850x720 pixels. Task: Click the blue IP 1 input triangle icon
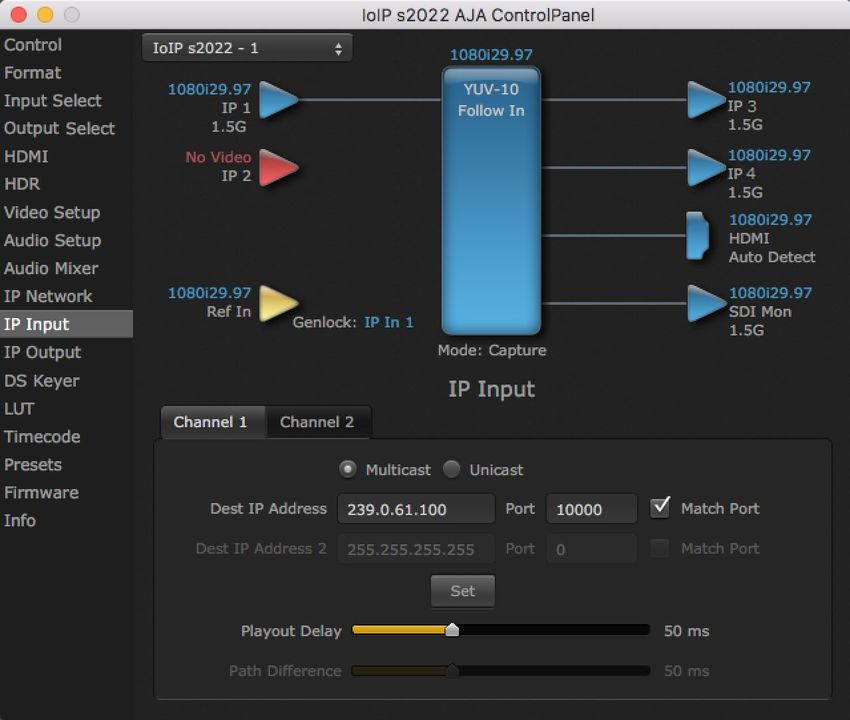coord(279,100)
